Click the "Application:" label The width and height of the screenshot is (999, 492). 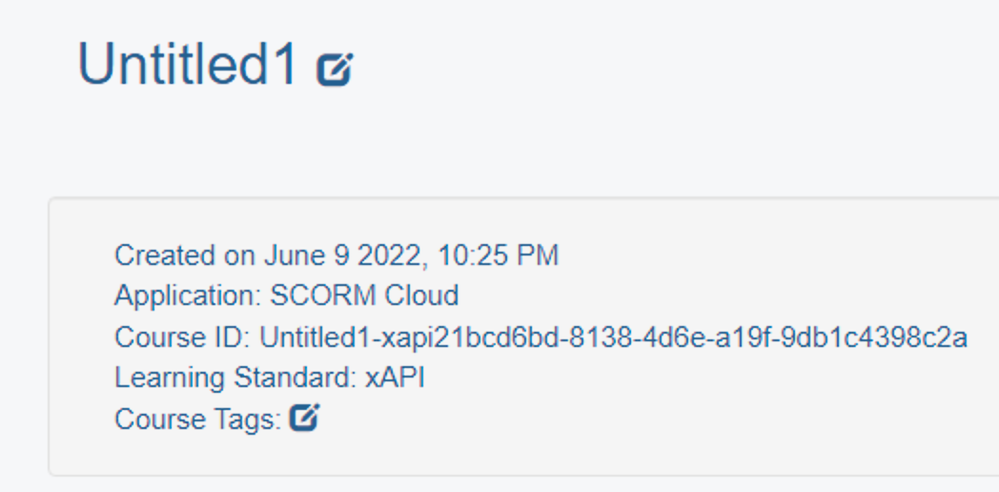click(x=188, y=296)
